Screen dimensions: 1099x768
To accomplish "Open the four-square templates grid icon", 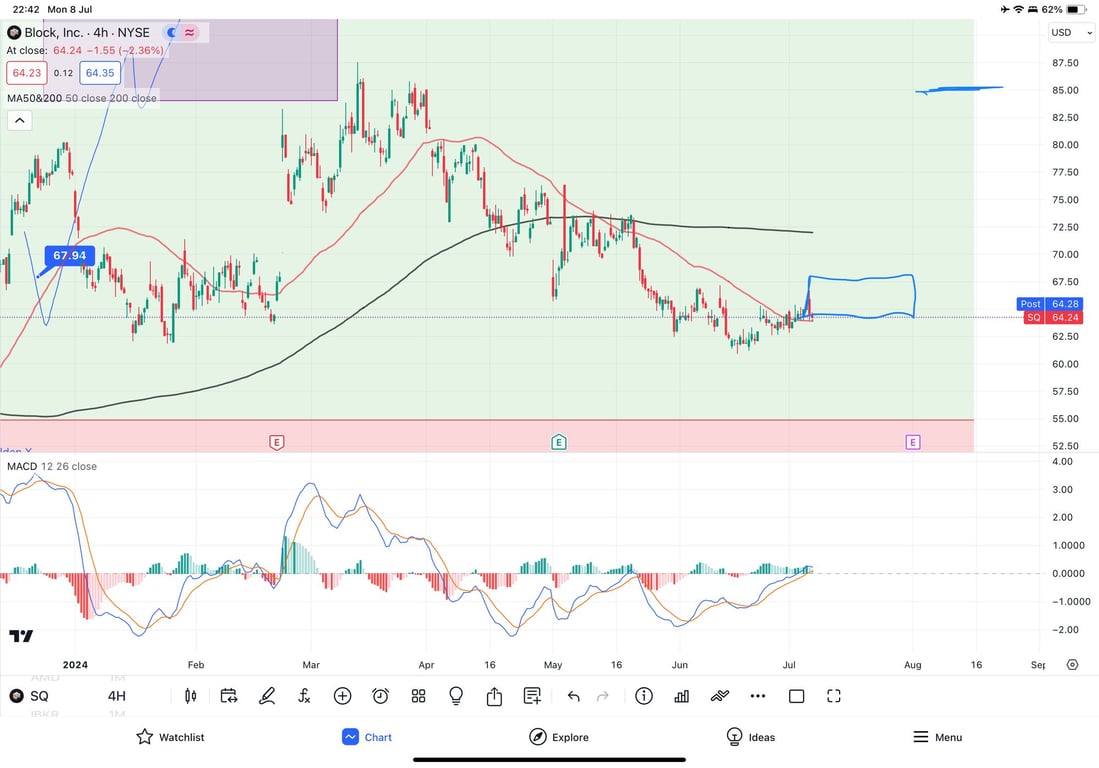I will pyautogui.click(x=418, y=696).
